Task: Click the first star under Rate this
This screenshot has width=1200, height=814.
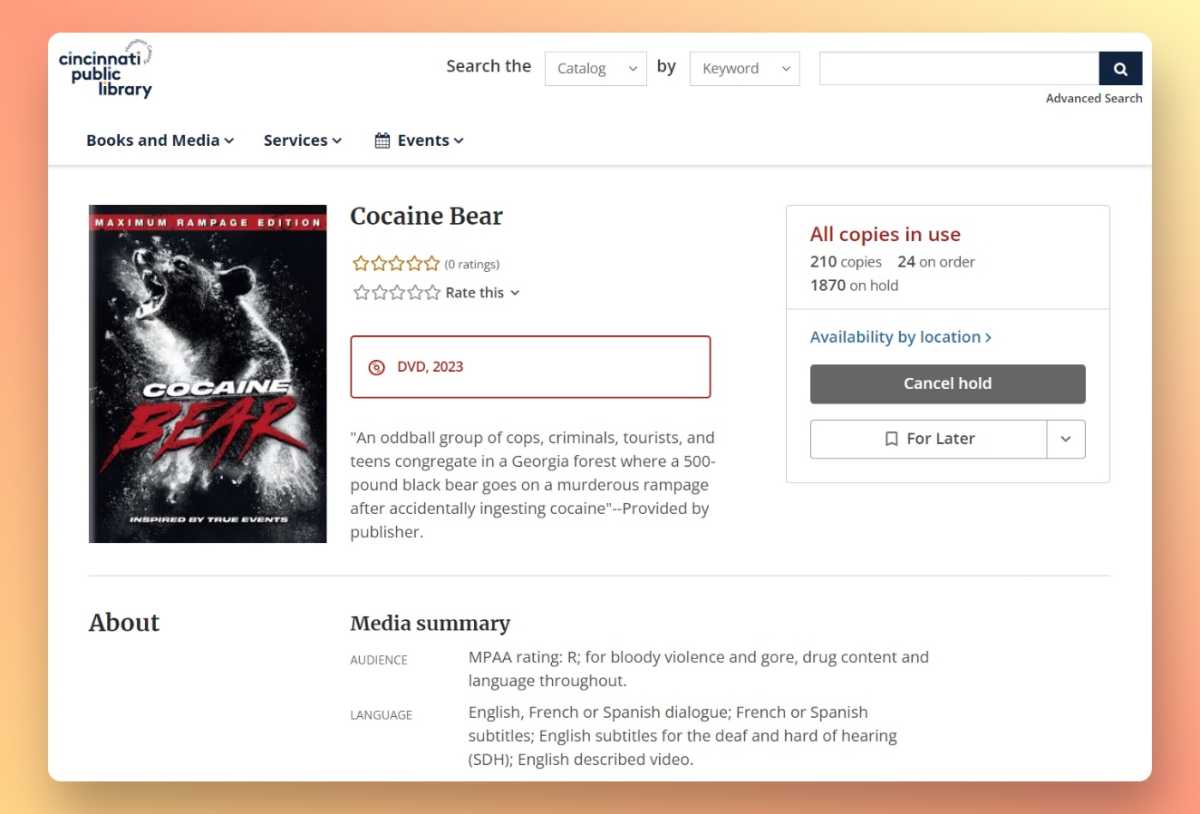Action: pos(361,292)
